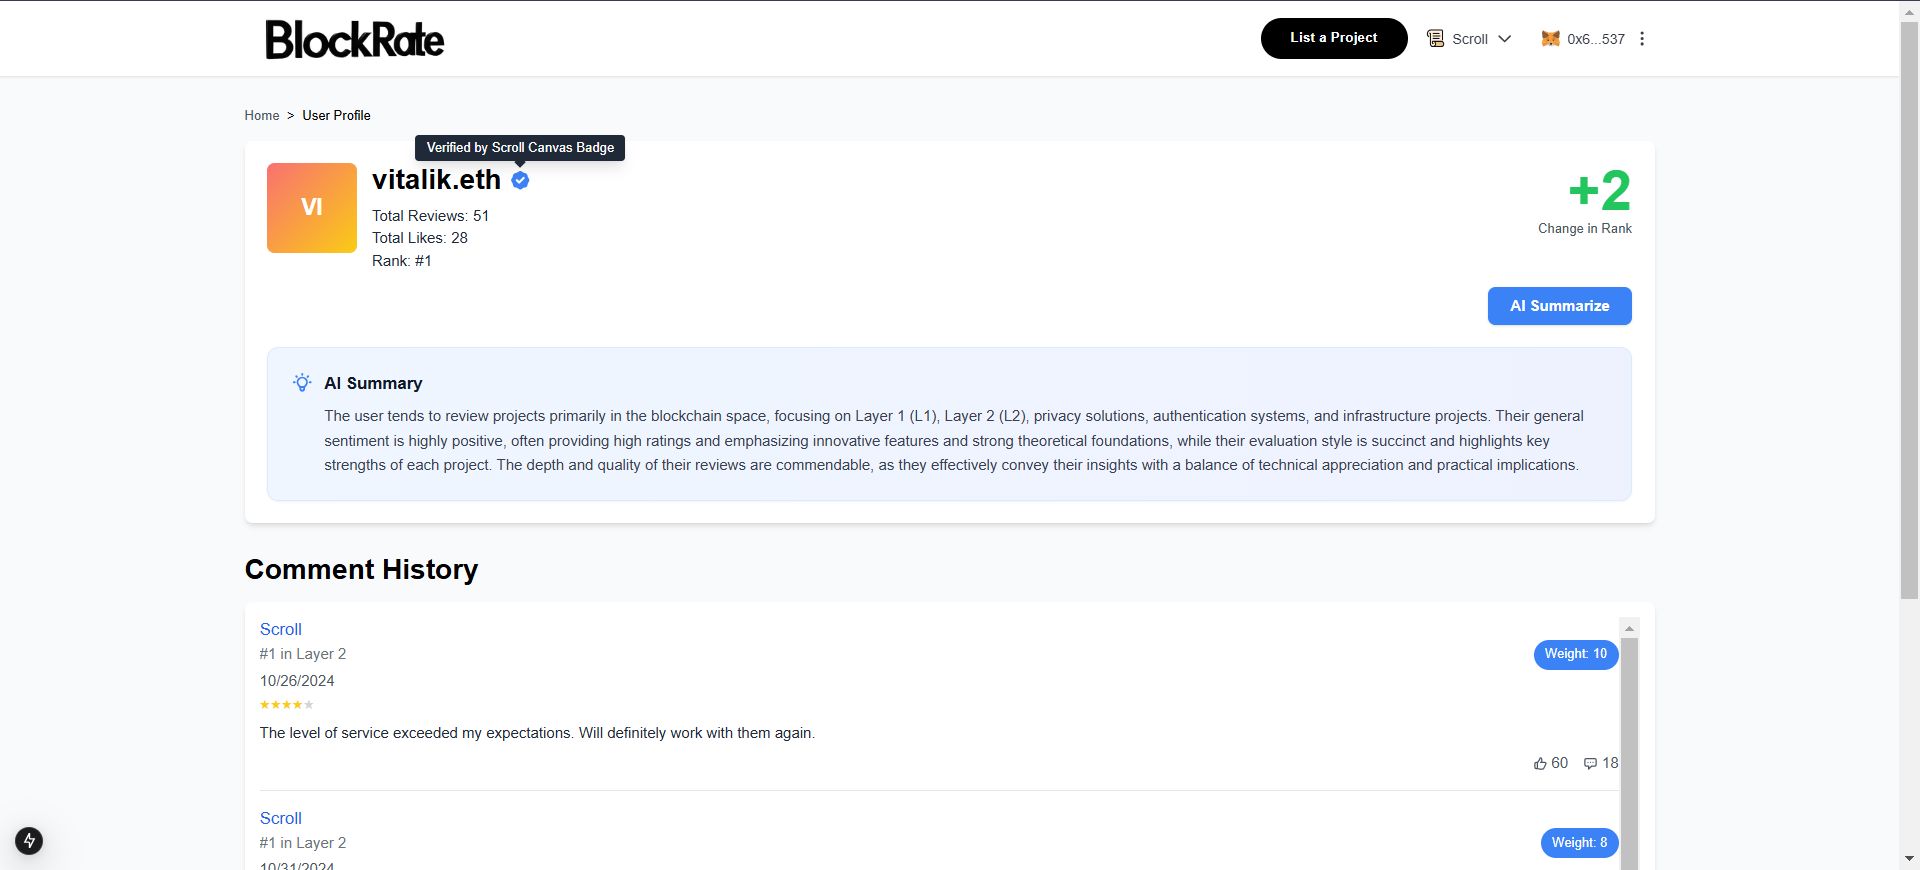The image size is (1920, 870).
Task: Click the wallet address 0x6...537
Action: tap(1595, 39)
